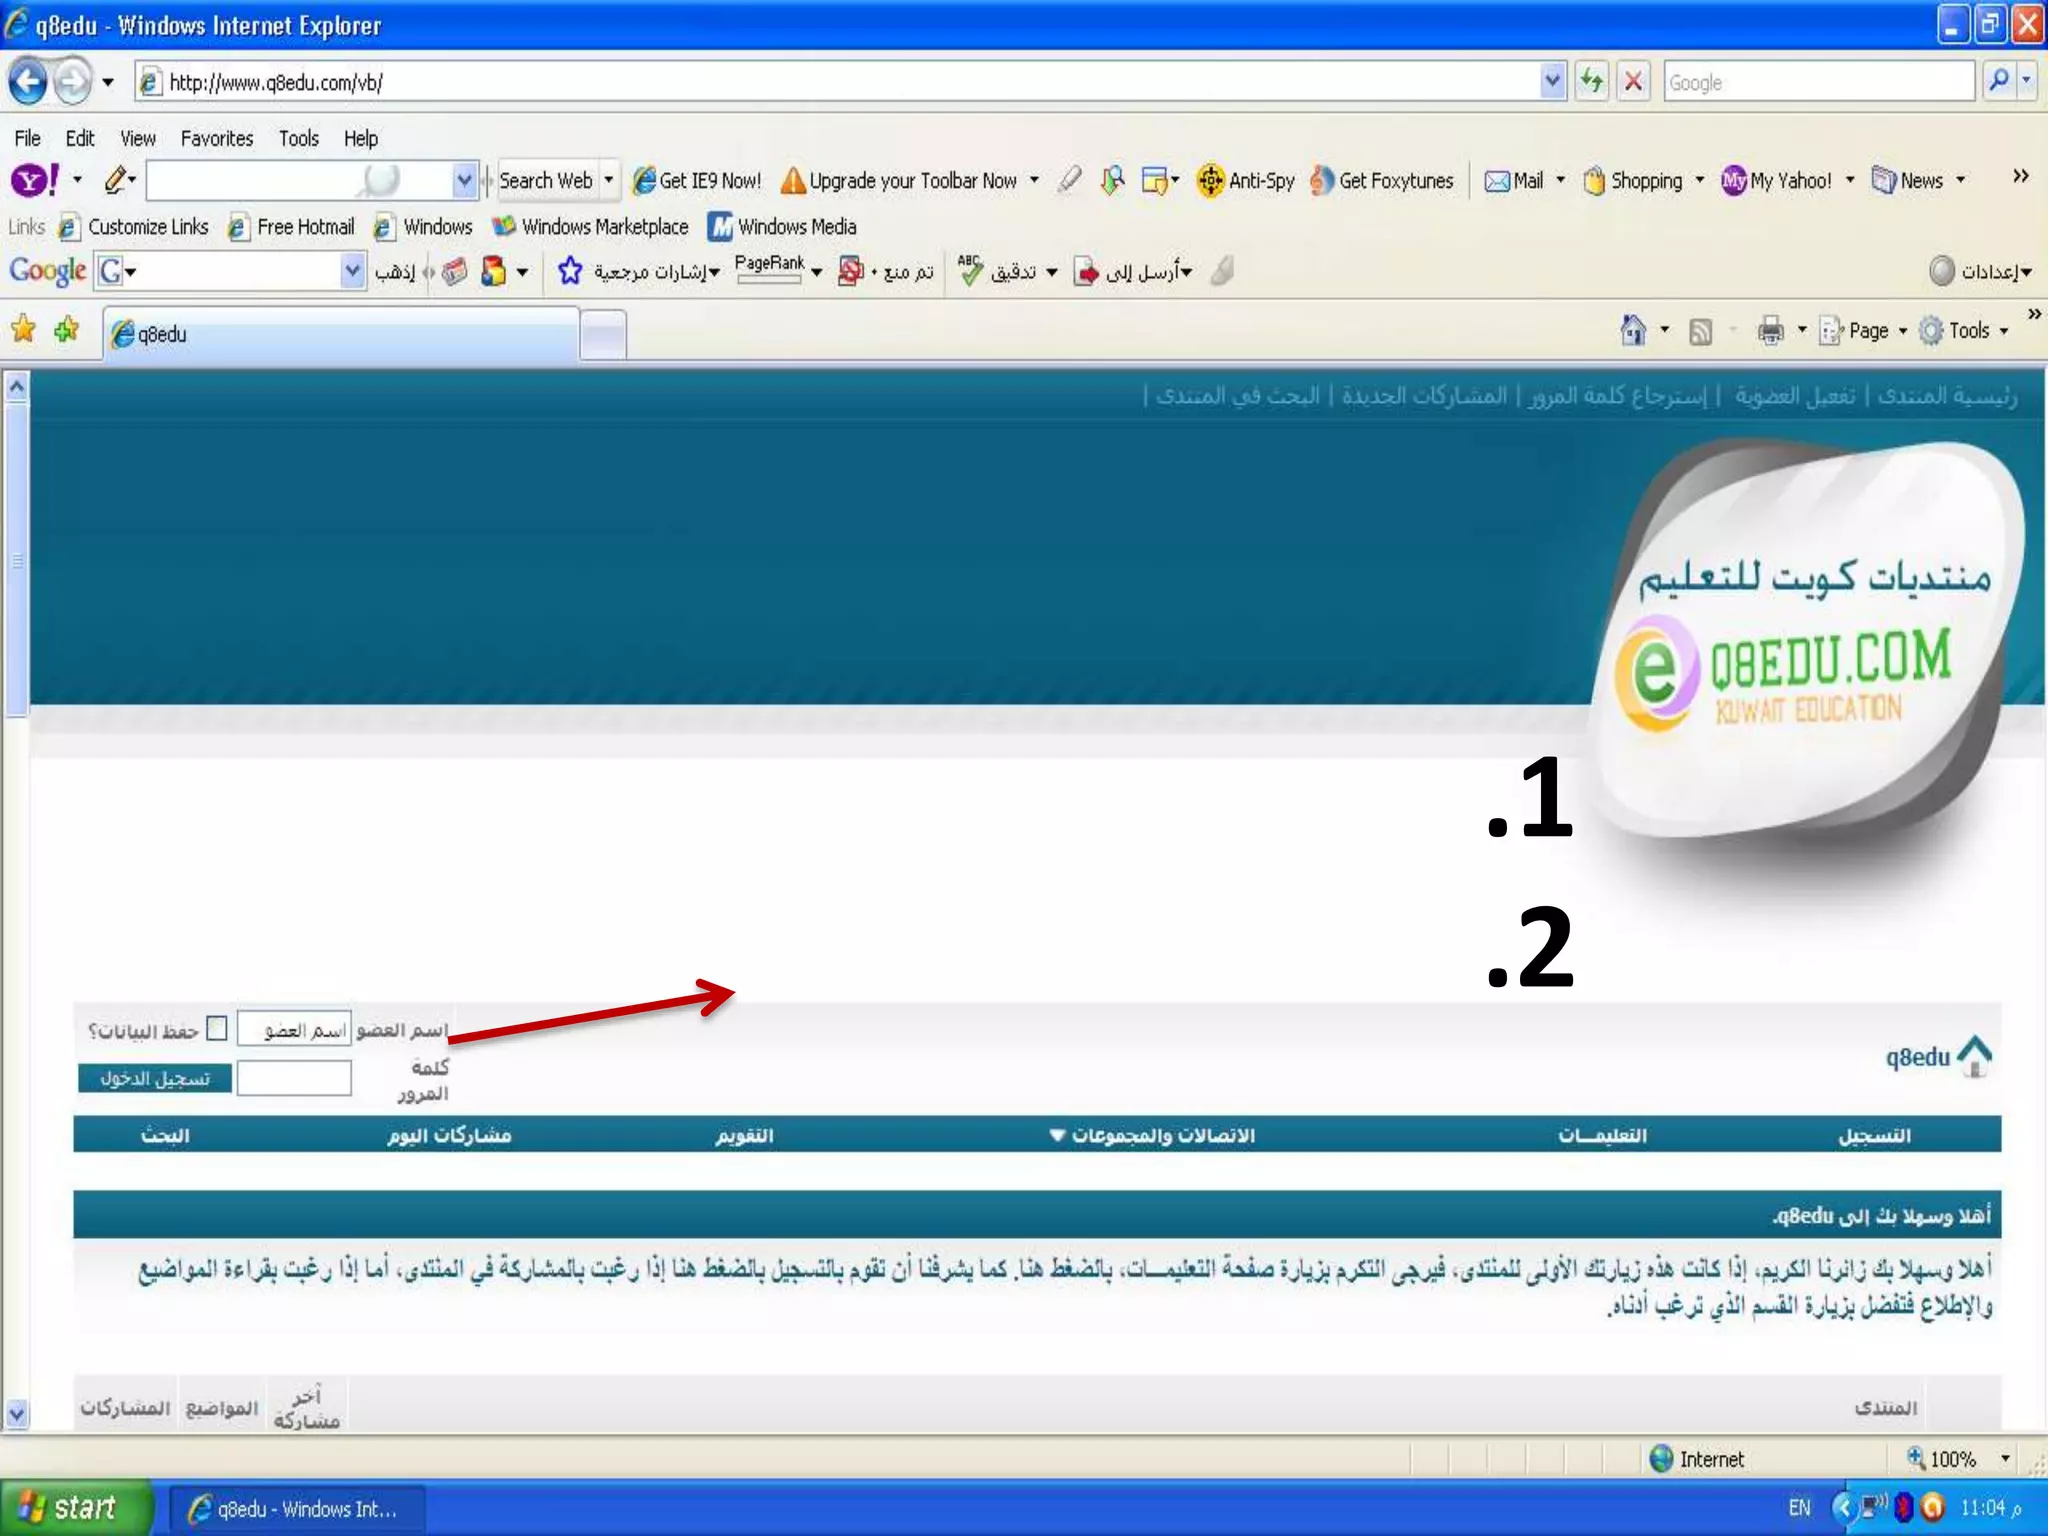
Task: Tick the remember login data checkbox
Action: click(217, 1028)
